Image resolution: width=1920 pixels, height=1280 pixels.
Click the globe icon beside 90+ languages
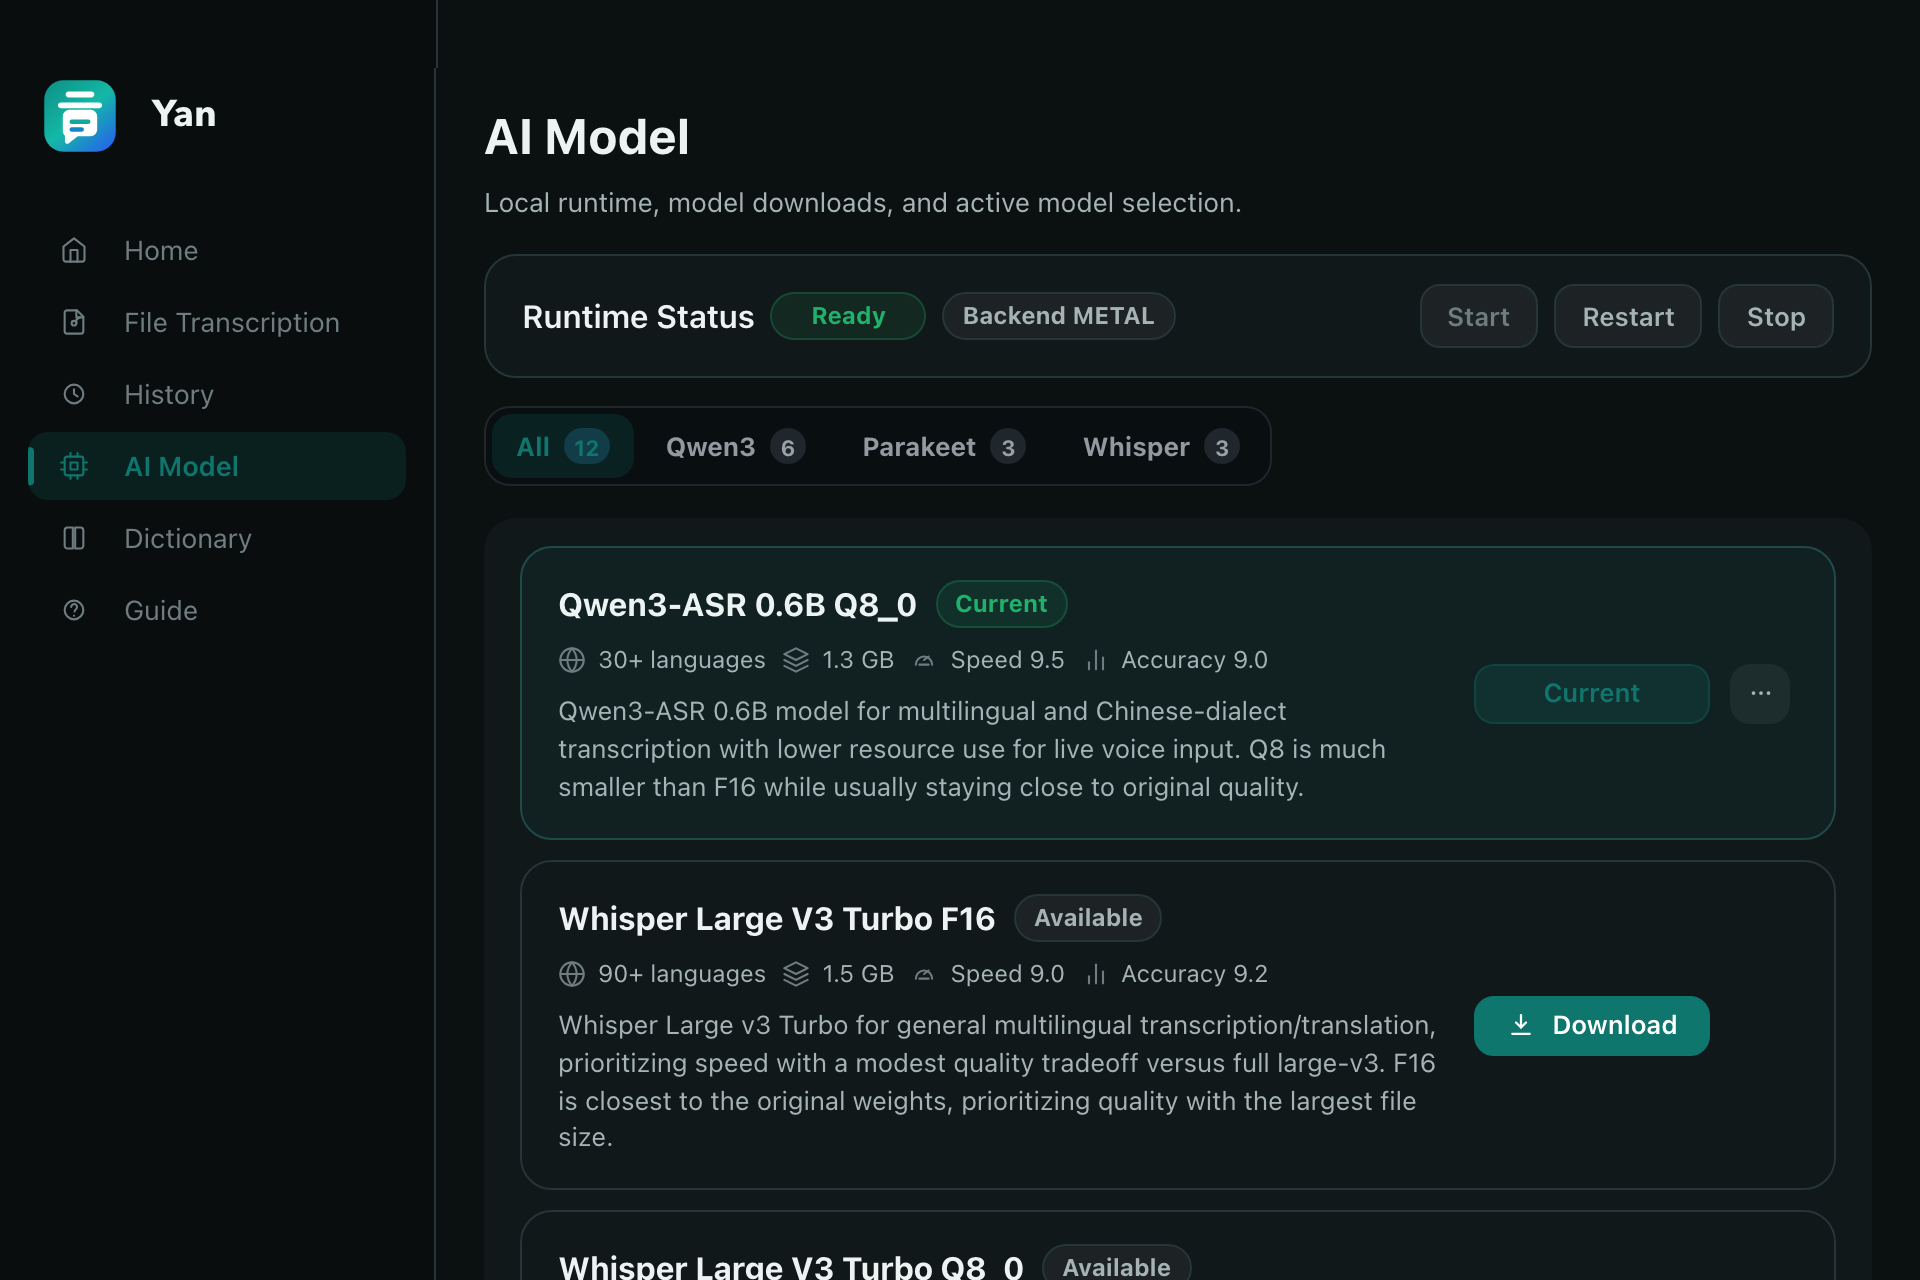pyautogui.click(x=572, y=974)
